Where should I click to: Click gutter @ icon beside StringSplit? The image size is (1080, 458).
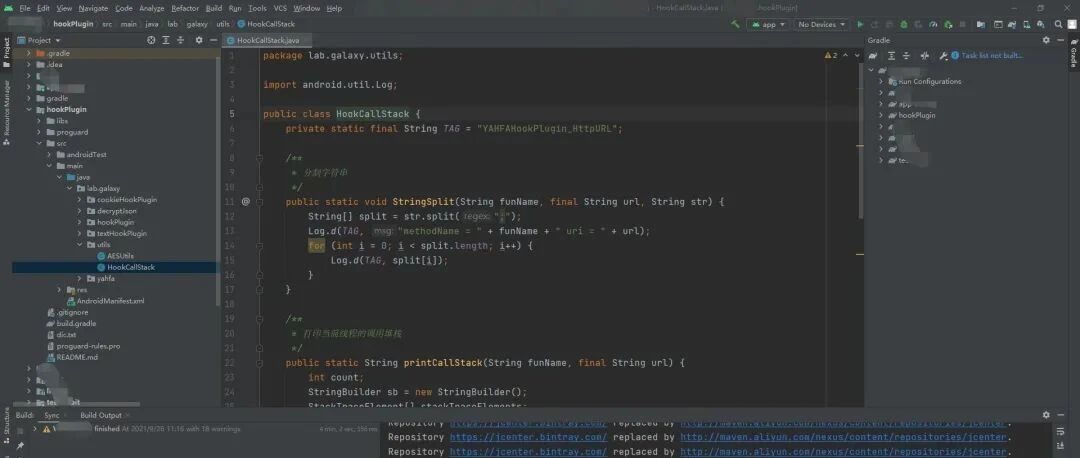tap(246, 202)
